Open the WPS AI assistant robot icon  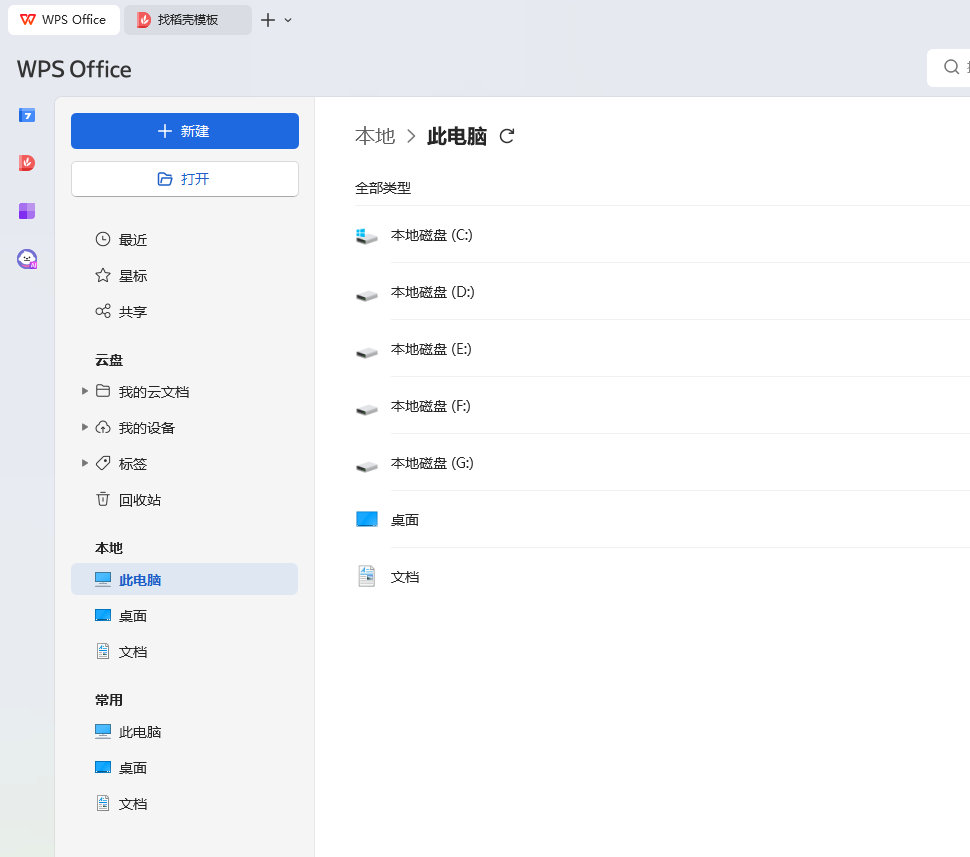pos(27,259)
